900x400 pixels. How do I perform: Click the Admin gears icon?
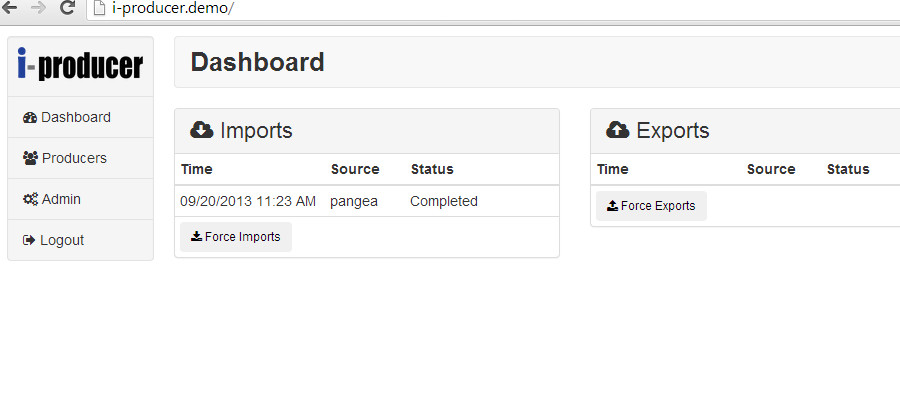30,199
